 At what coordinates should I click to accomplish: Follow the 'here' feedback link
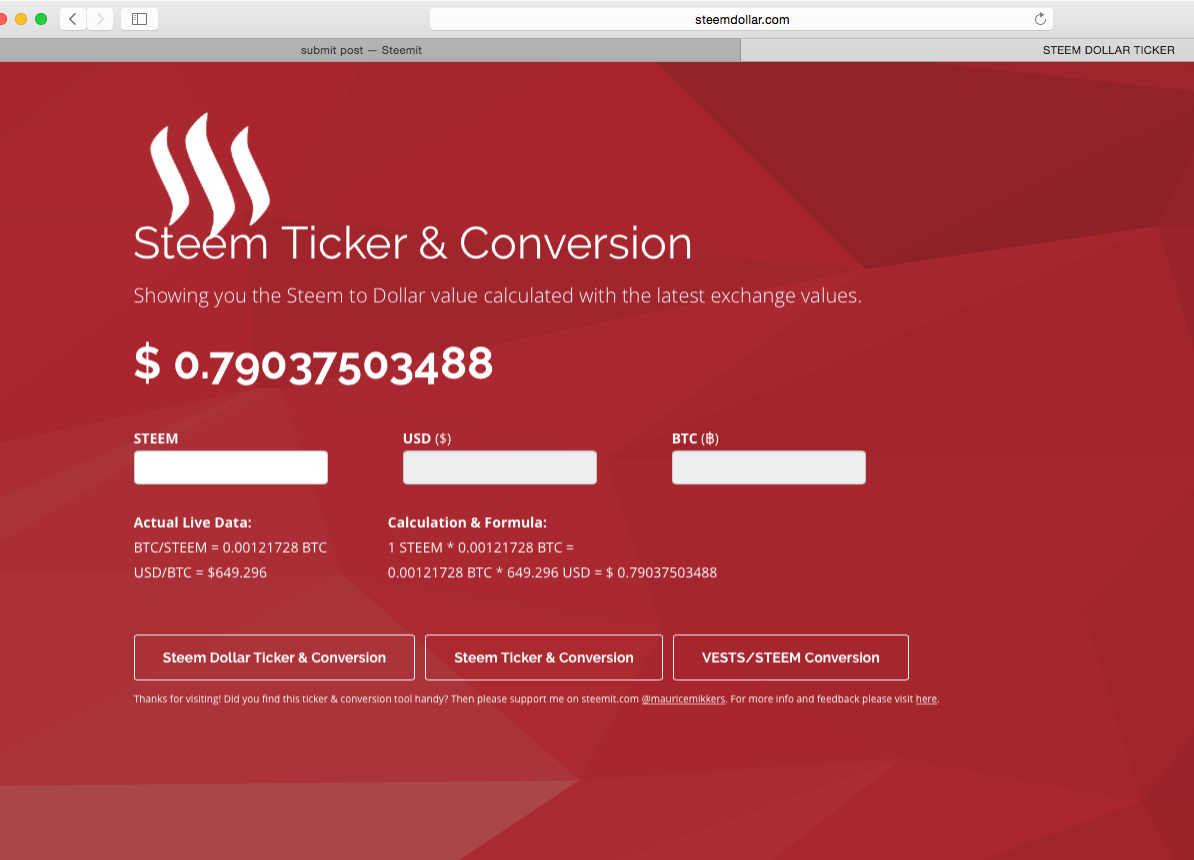[926, 699]
